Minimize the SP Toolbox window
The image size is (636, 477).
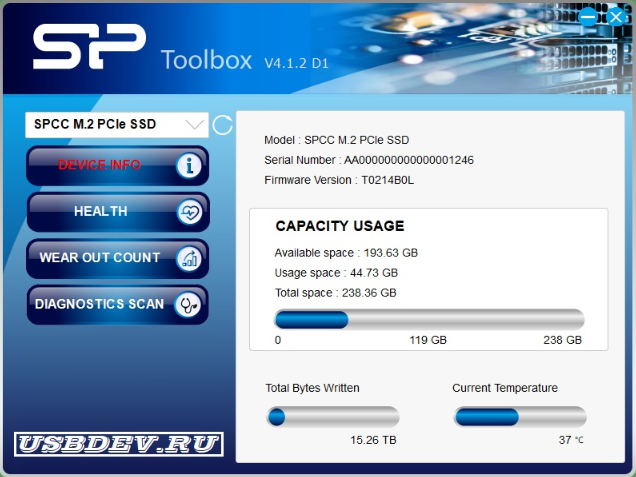click(x=588, y=17)
